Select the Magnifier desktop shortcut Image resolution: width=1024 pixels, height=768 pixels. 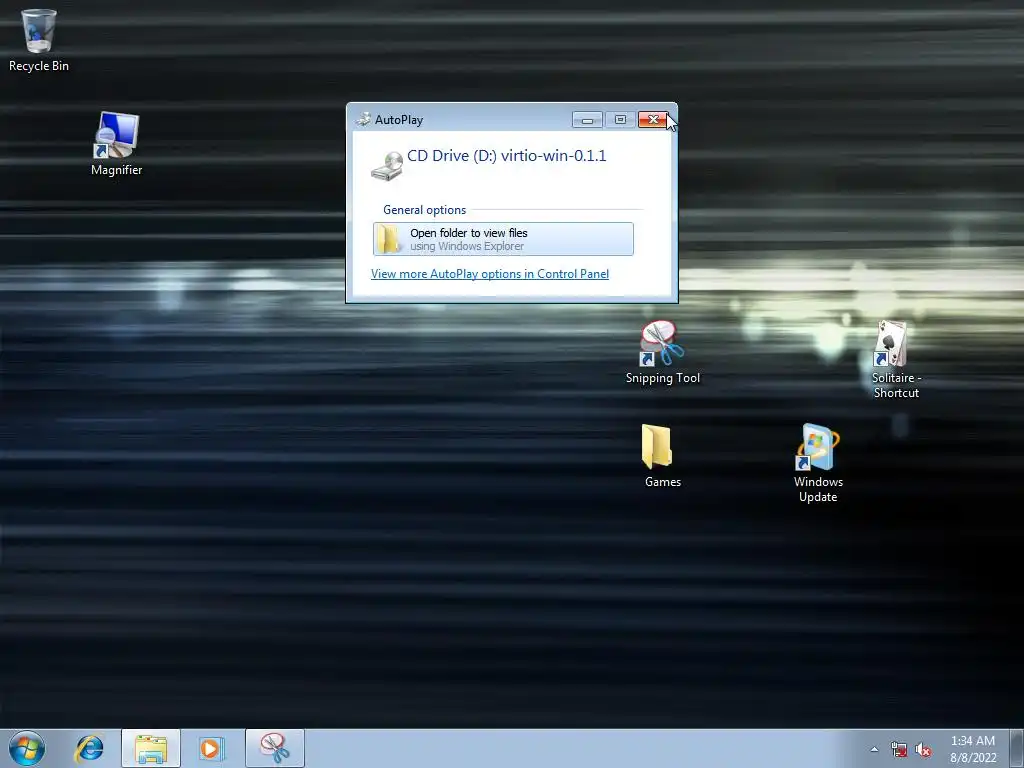click(116, 144)
